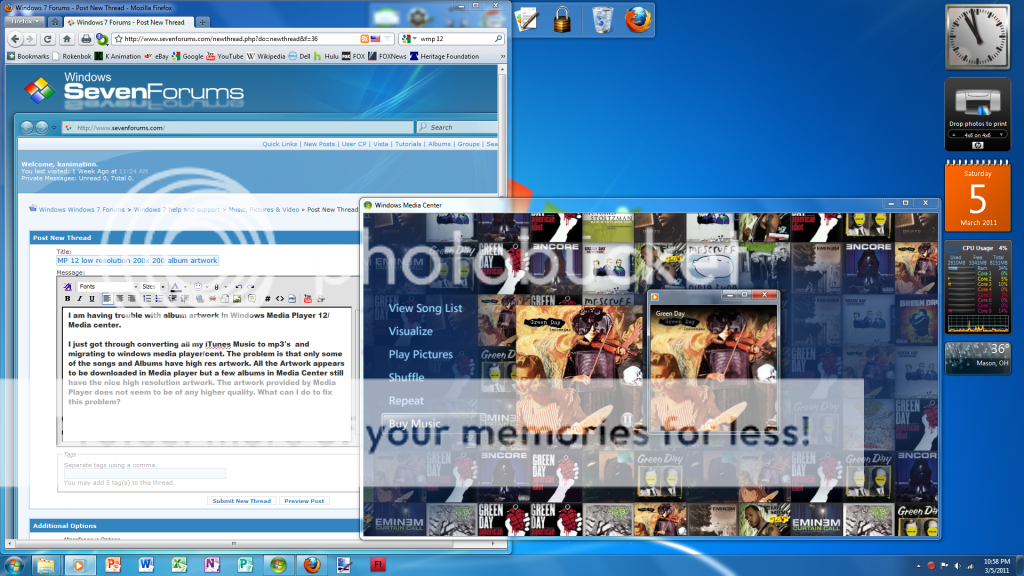
Task: Open the smilies icon in the message editor
Action: 198,287
